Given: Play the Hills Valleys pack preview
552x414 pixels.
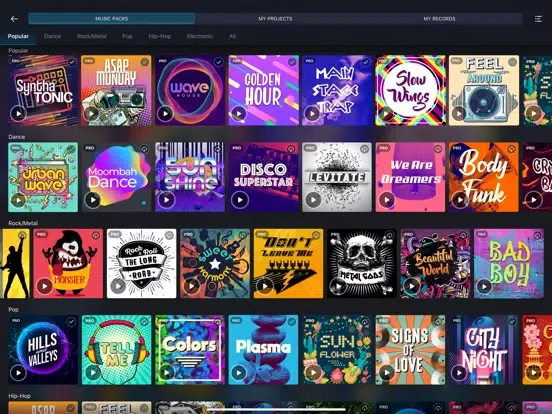Looking at the screenshot, I should (x=18, y=372).
